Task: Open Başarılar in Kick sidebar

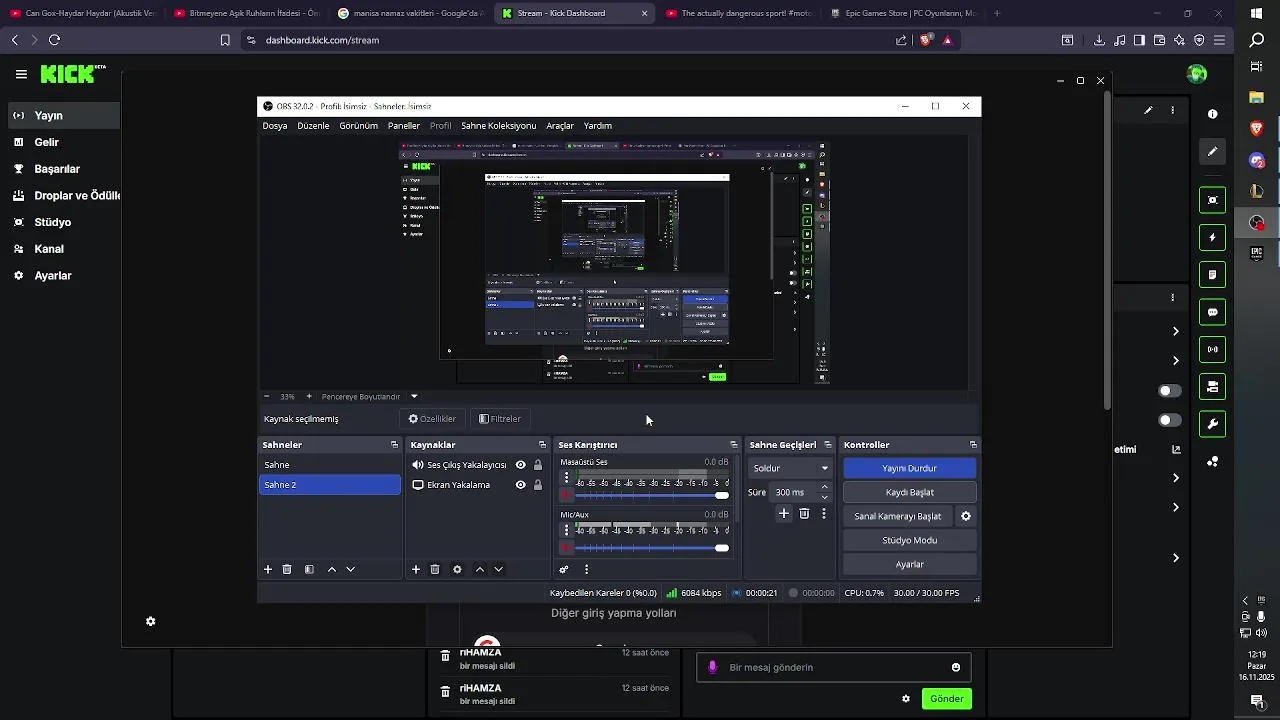Action: click(57, 169)
